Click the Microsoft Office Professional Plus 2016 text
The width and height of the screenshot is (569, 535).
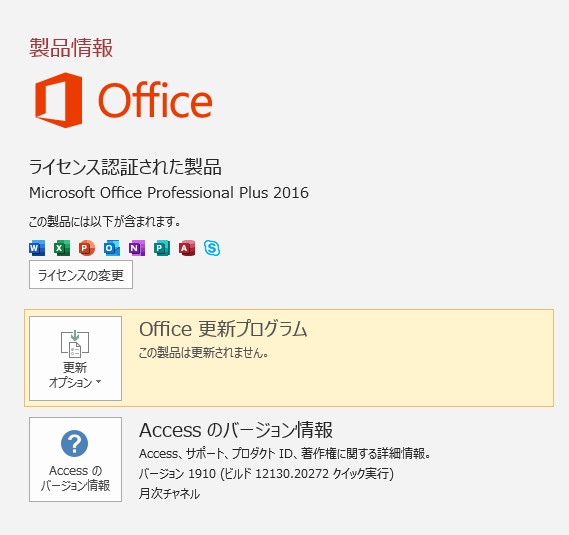click(169, 193)
